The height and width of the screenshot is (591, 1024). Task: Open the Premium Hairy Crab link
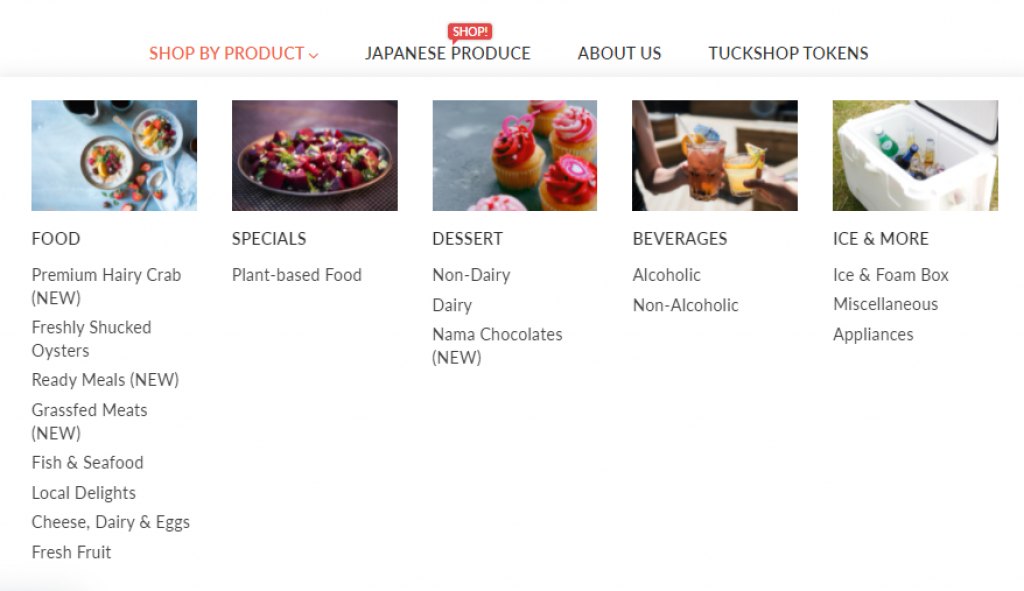(106, 286)
